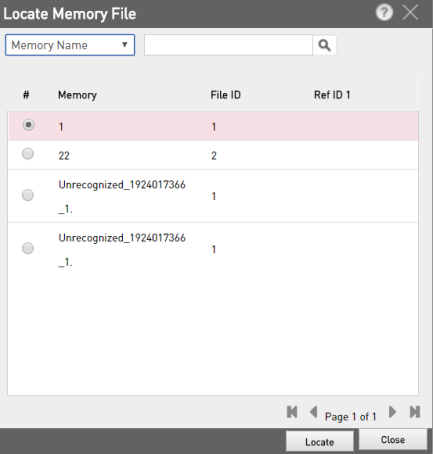The height and width of the screenshot is (454, 433).
Task: Click the magnifier search icon
Action: (x=324, y=45)
